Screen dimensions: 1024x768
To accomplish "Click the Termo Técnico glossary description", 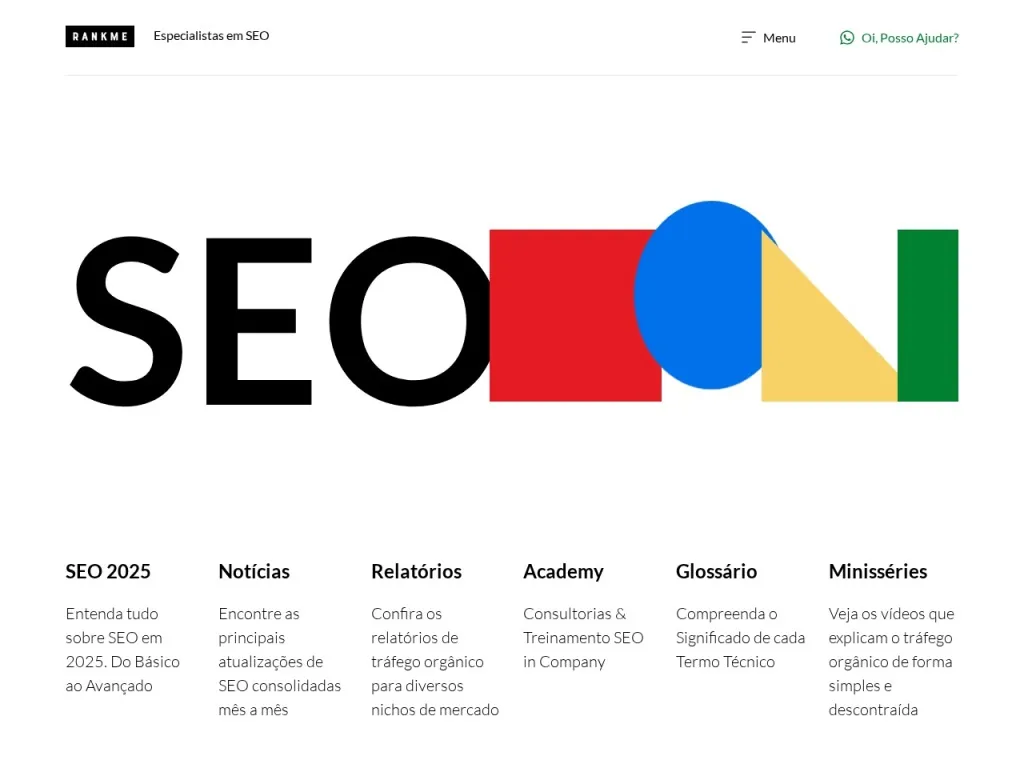I will 741,637.
